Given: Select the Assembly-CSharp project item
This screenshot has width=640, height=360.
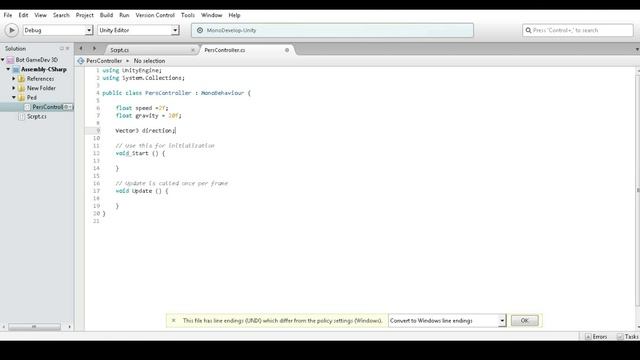Looking at the screenshot, I should click(44, 69).
